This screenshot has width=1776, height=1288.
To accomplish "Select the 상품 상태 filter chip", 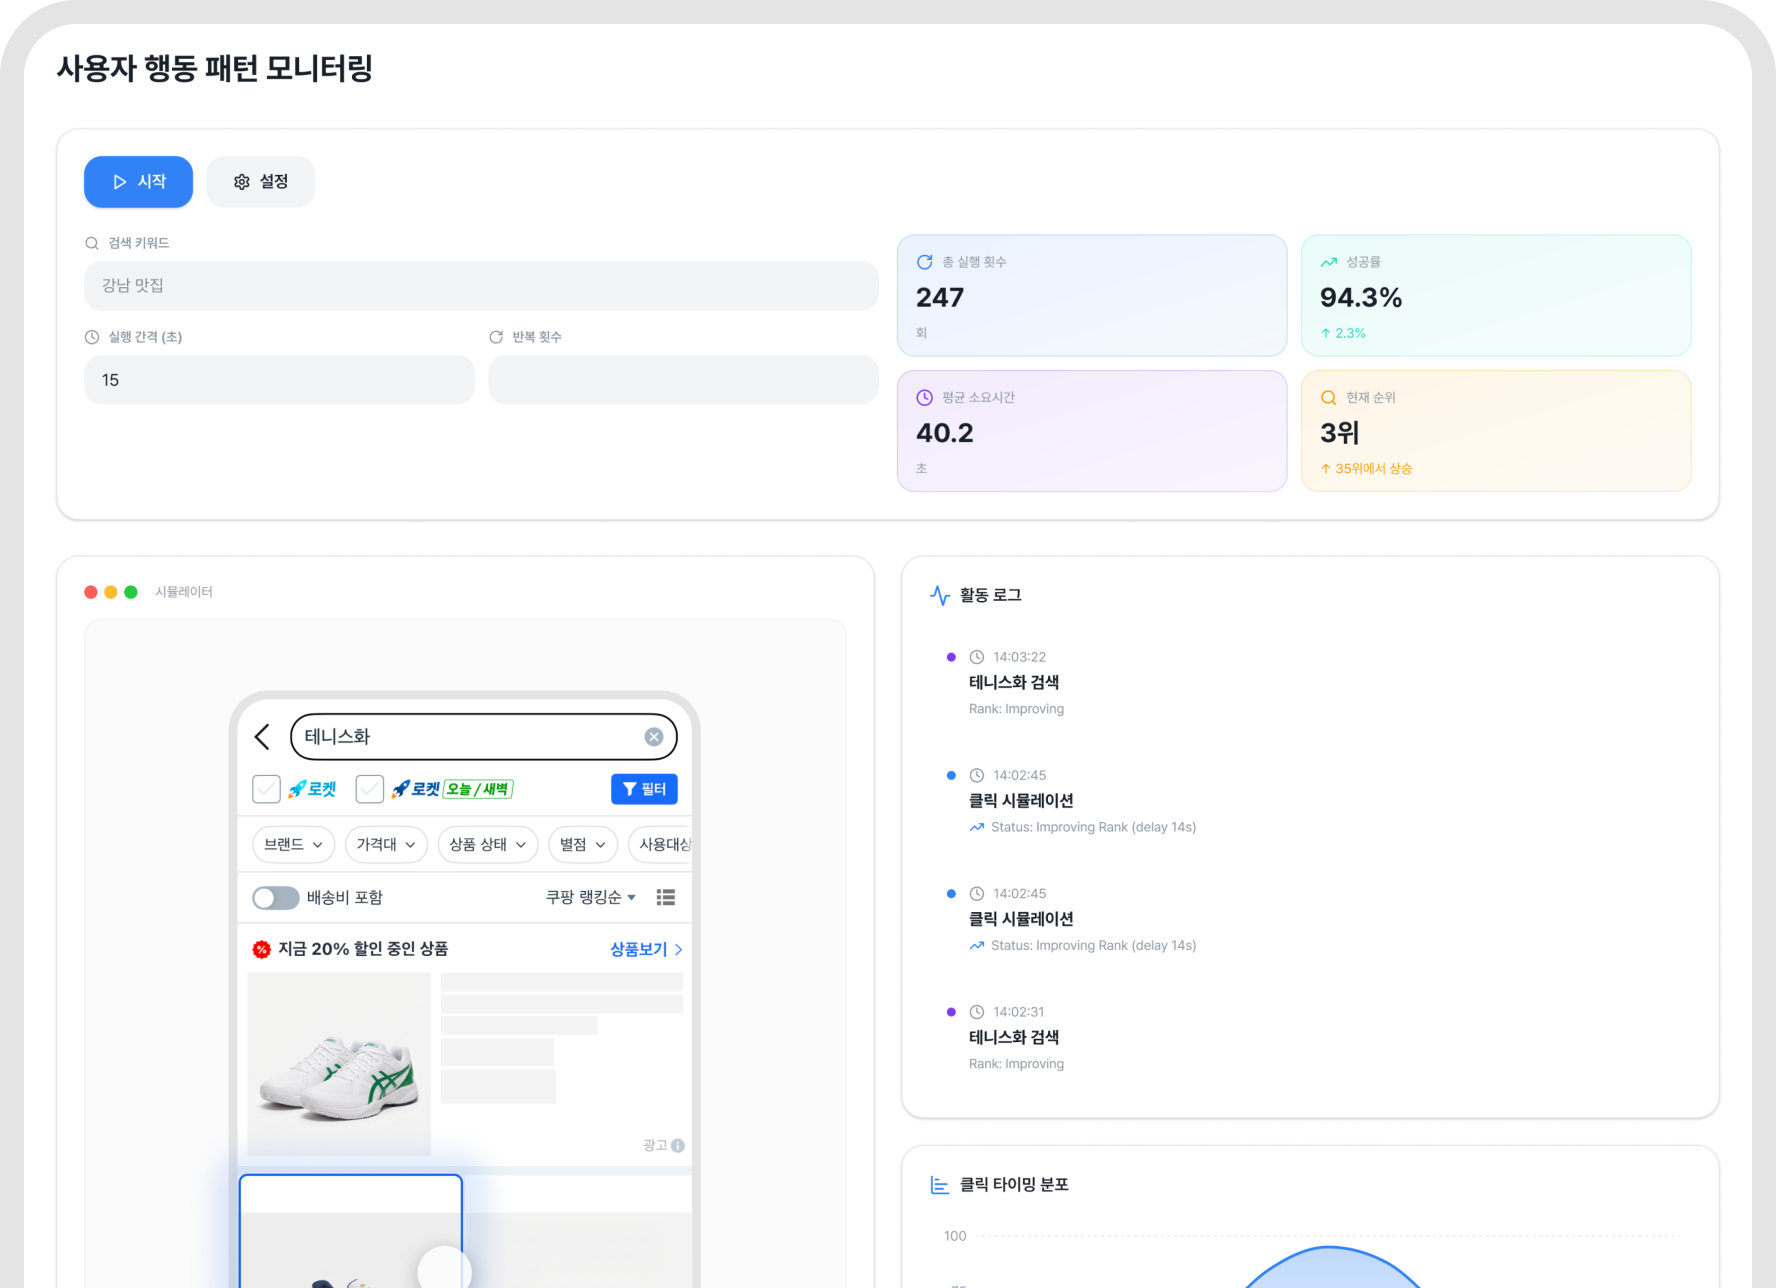I will (487, 845).
